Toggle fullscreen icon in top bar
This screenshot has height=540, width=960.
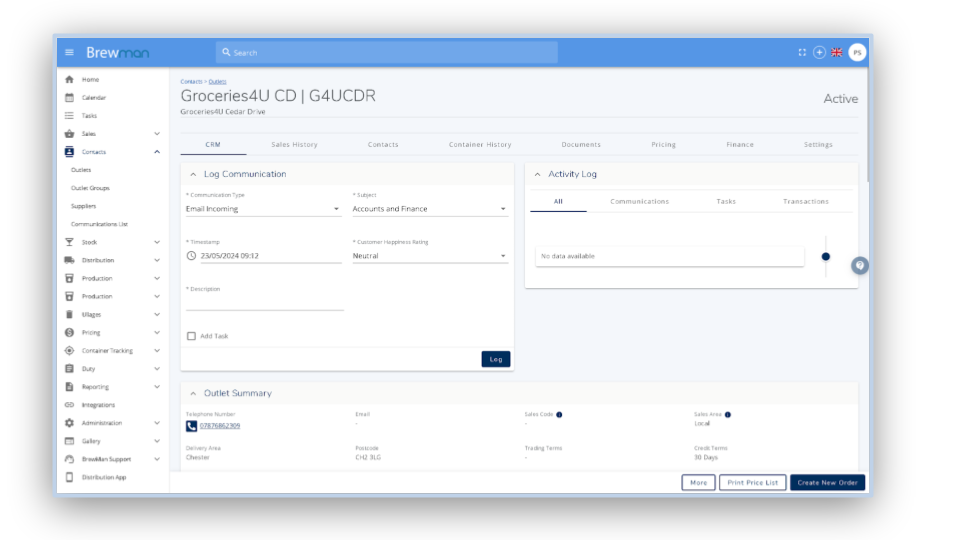coord(802,53)
